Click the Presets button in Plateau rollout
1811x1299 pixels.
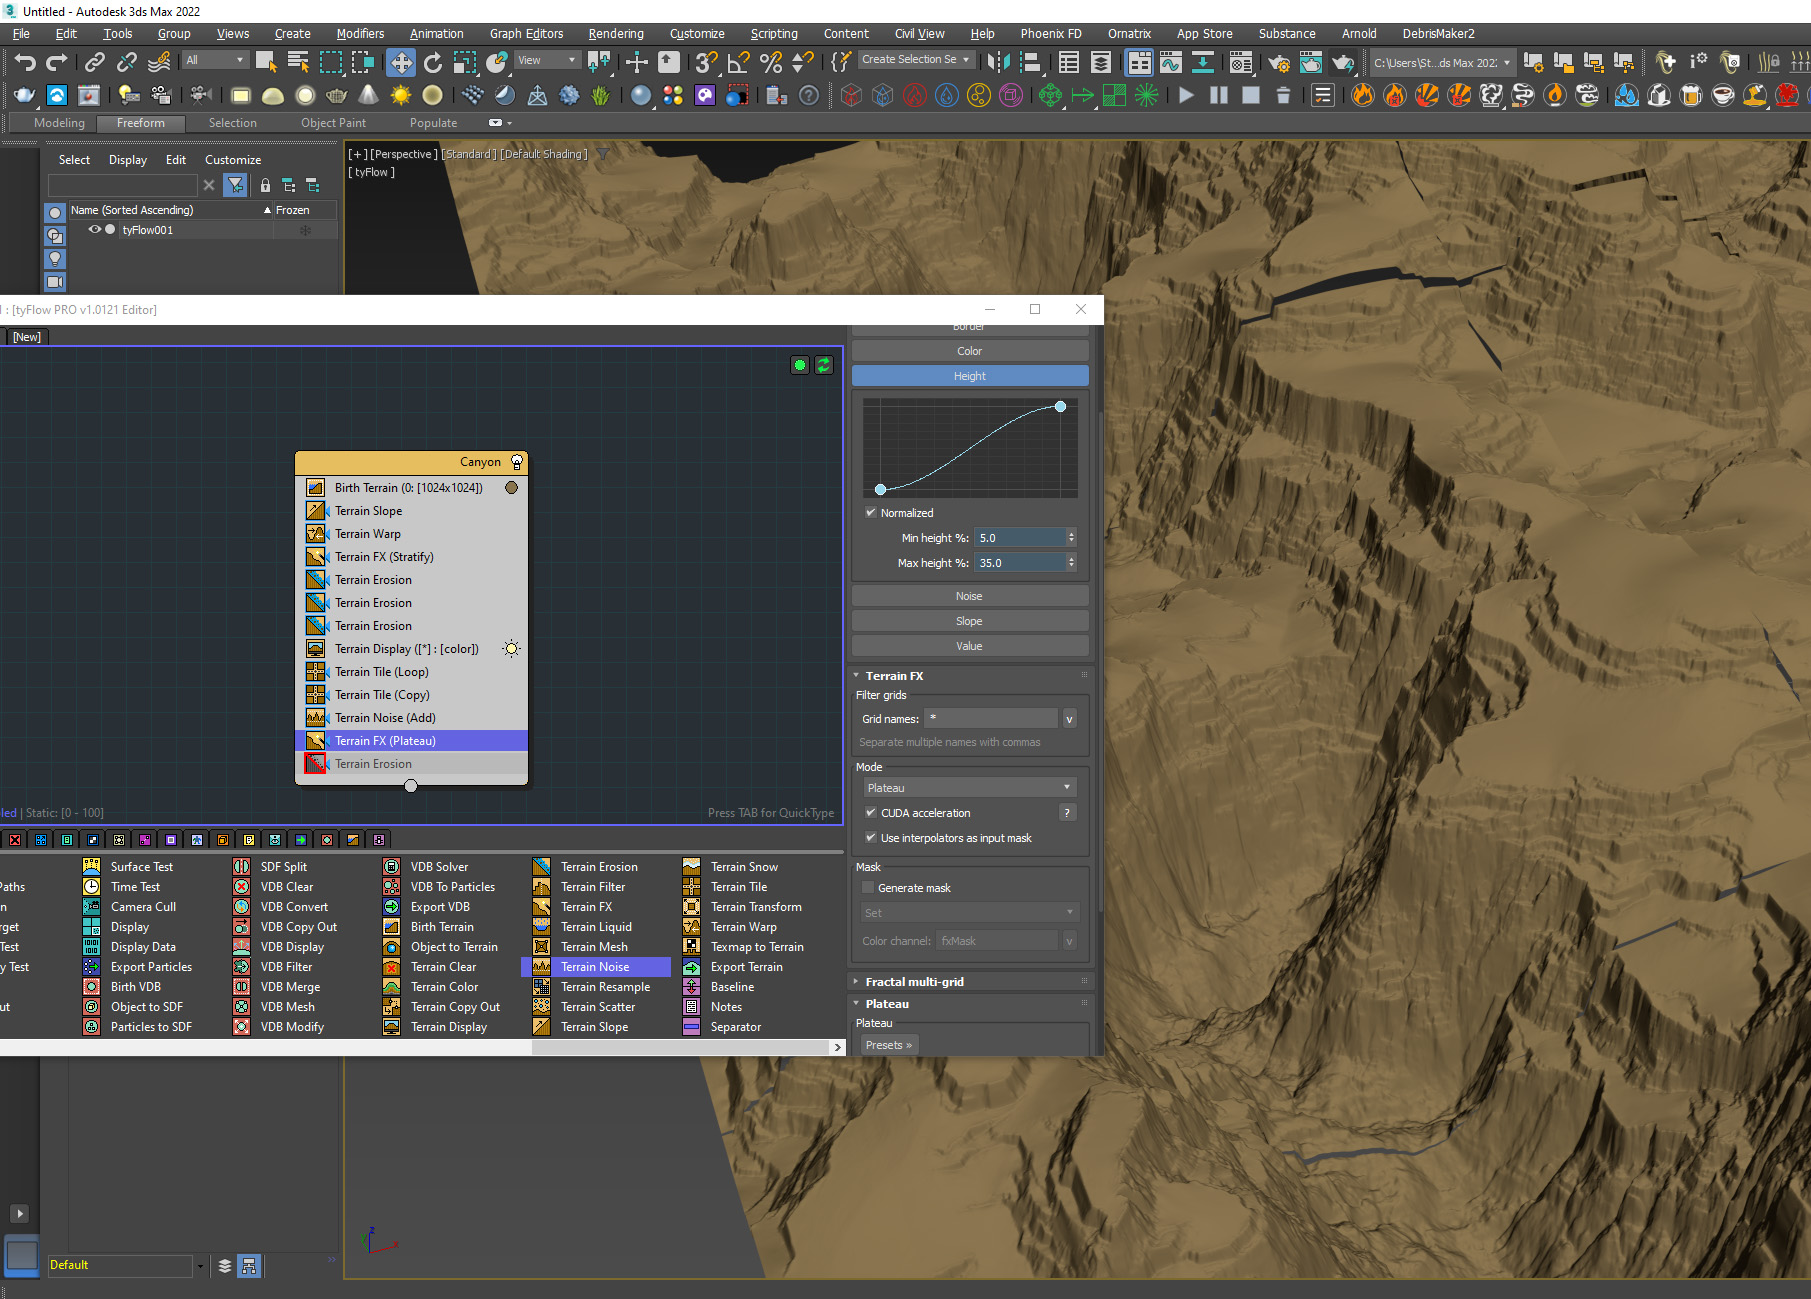pyautogui.click(x=888, y=1045)
